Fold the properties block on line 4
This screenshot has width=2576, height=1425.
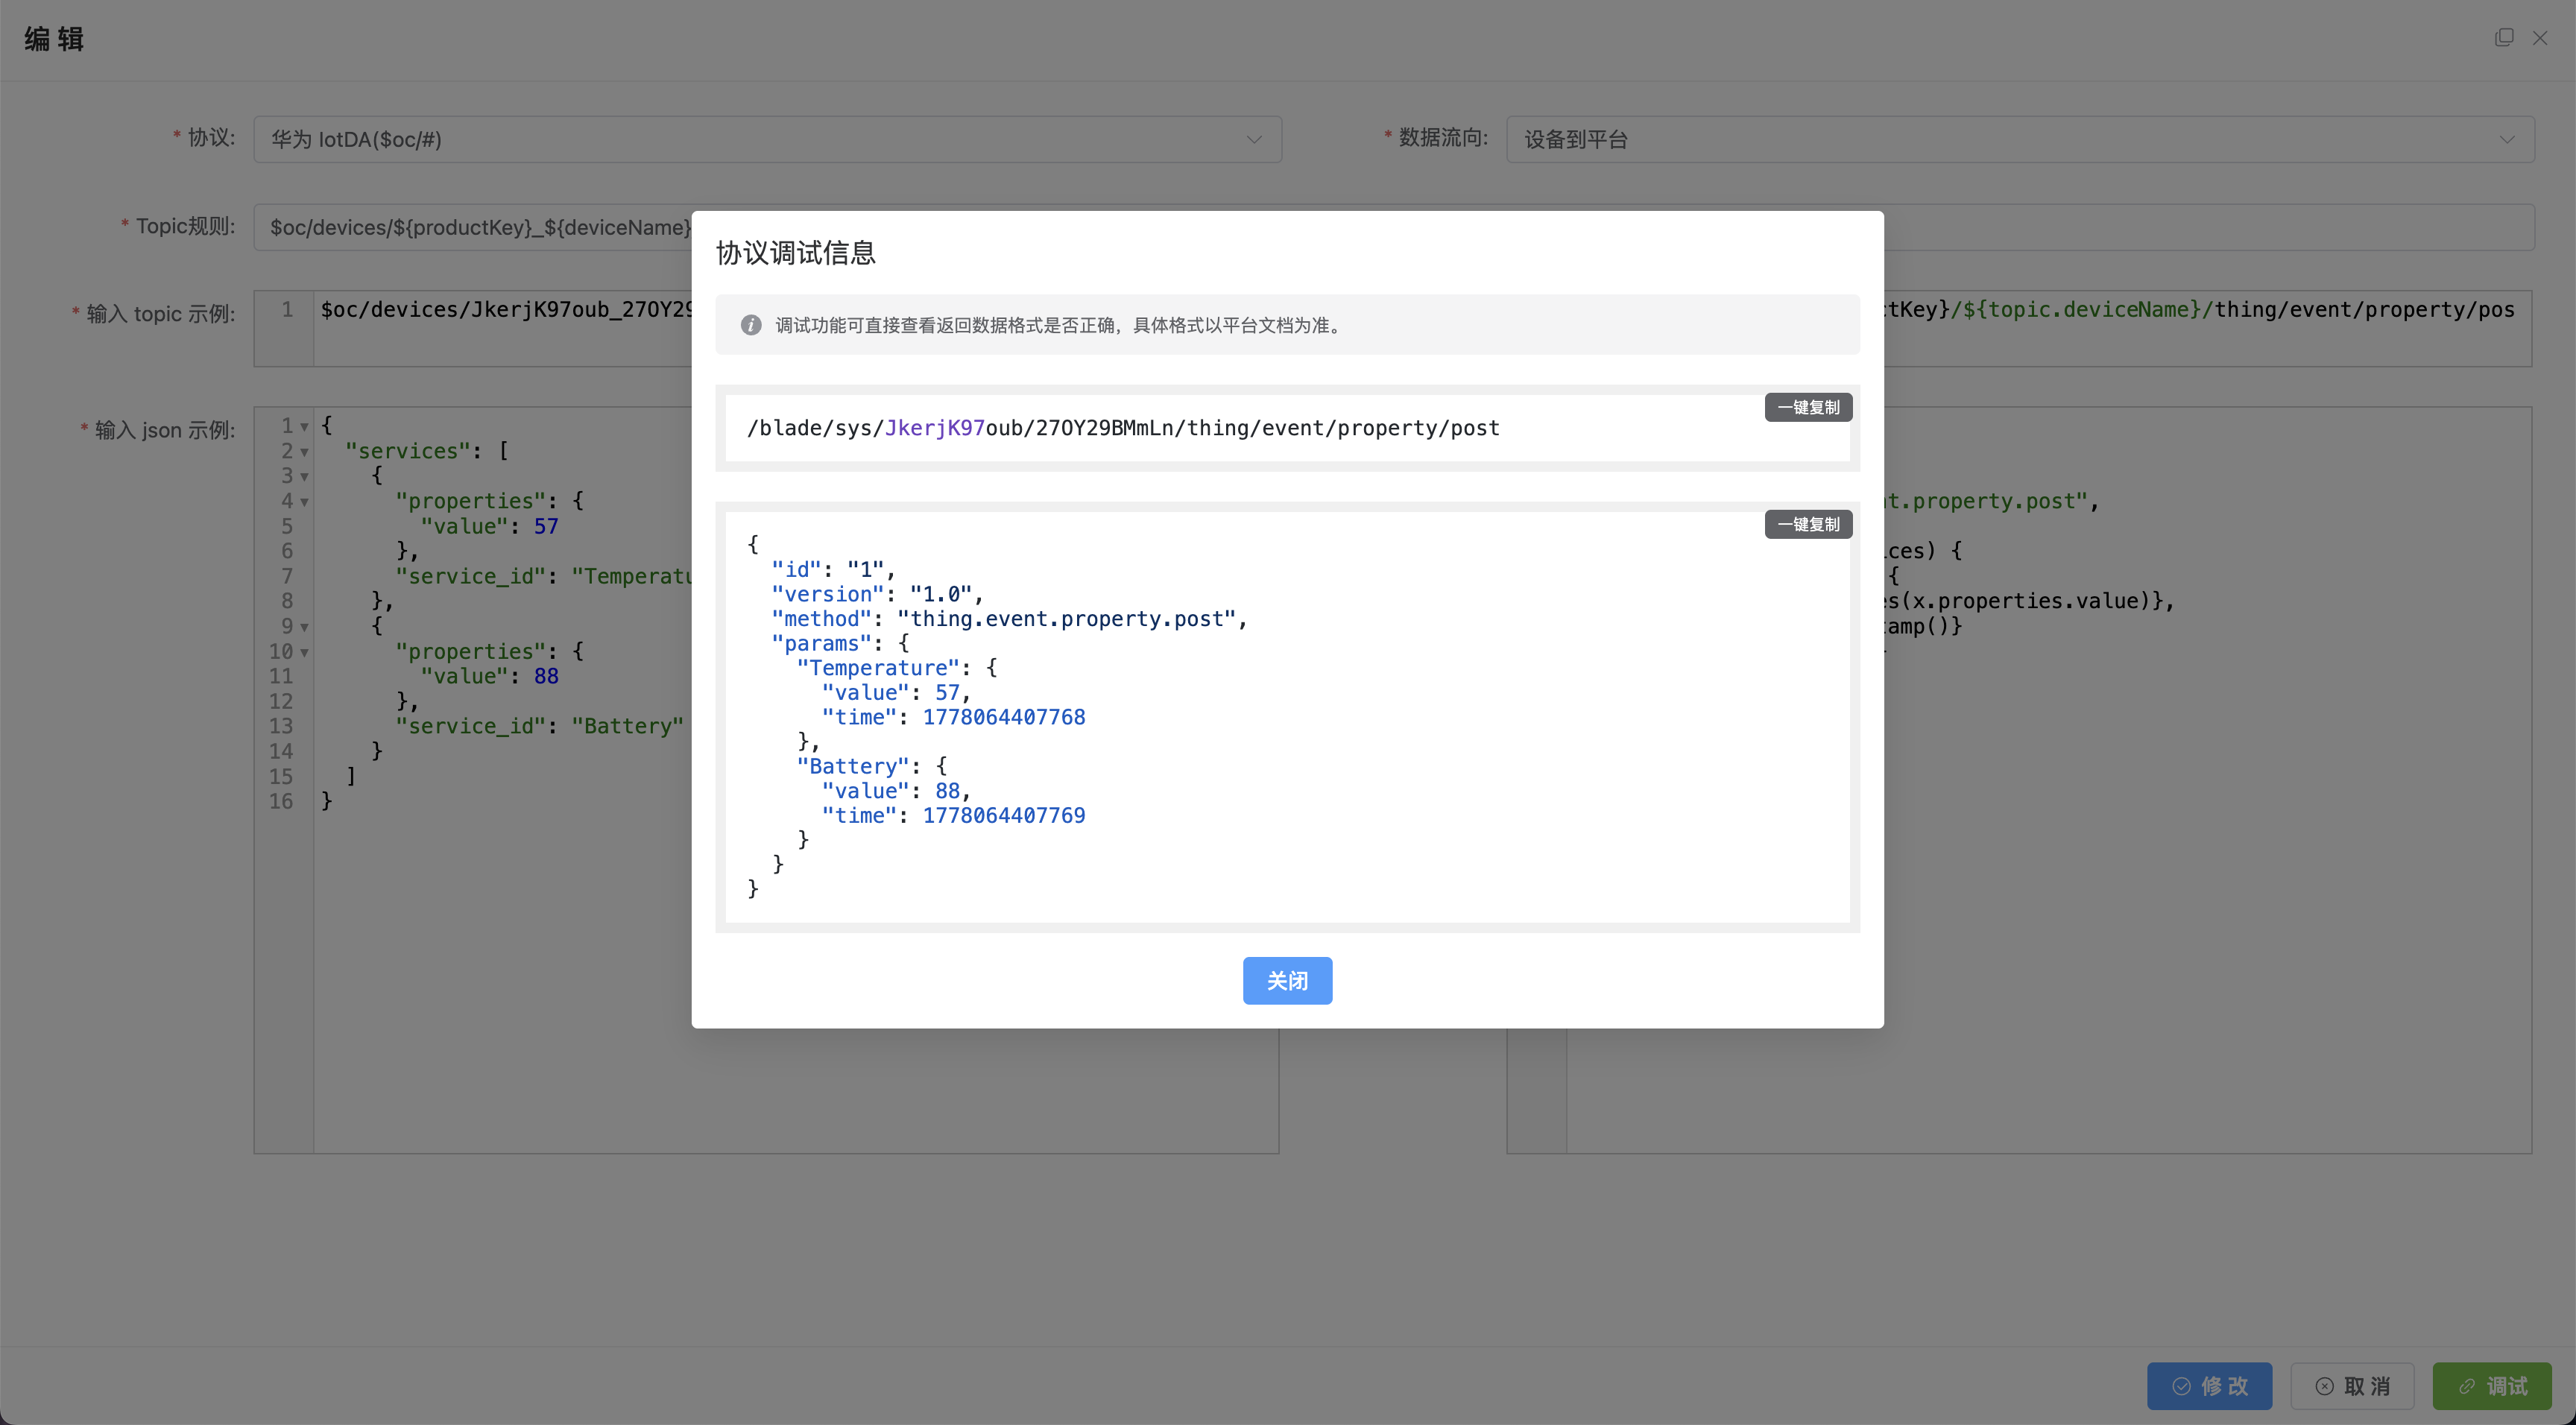[304, 502]
